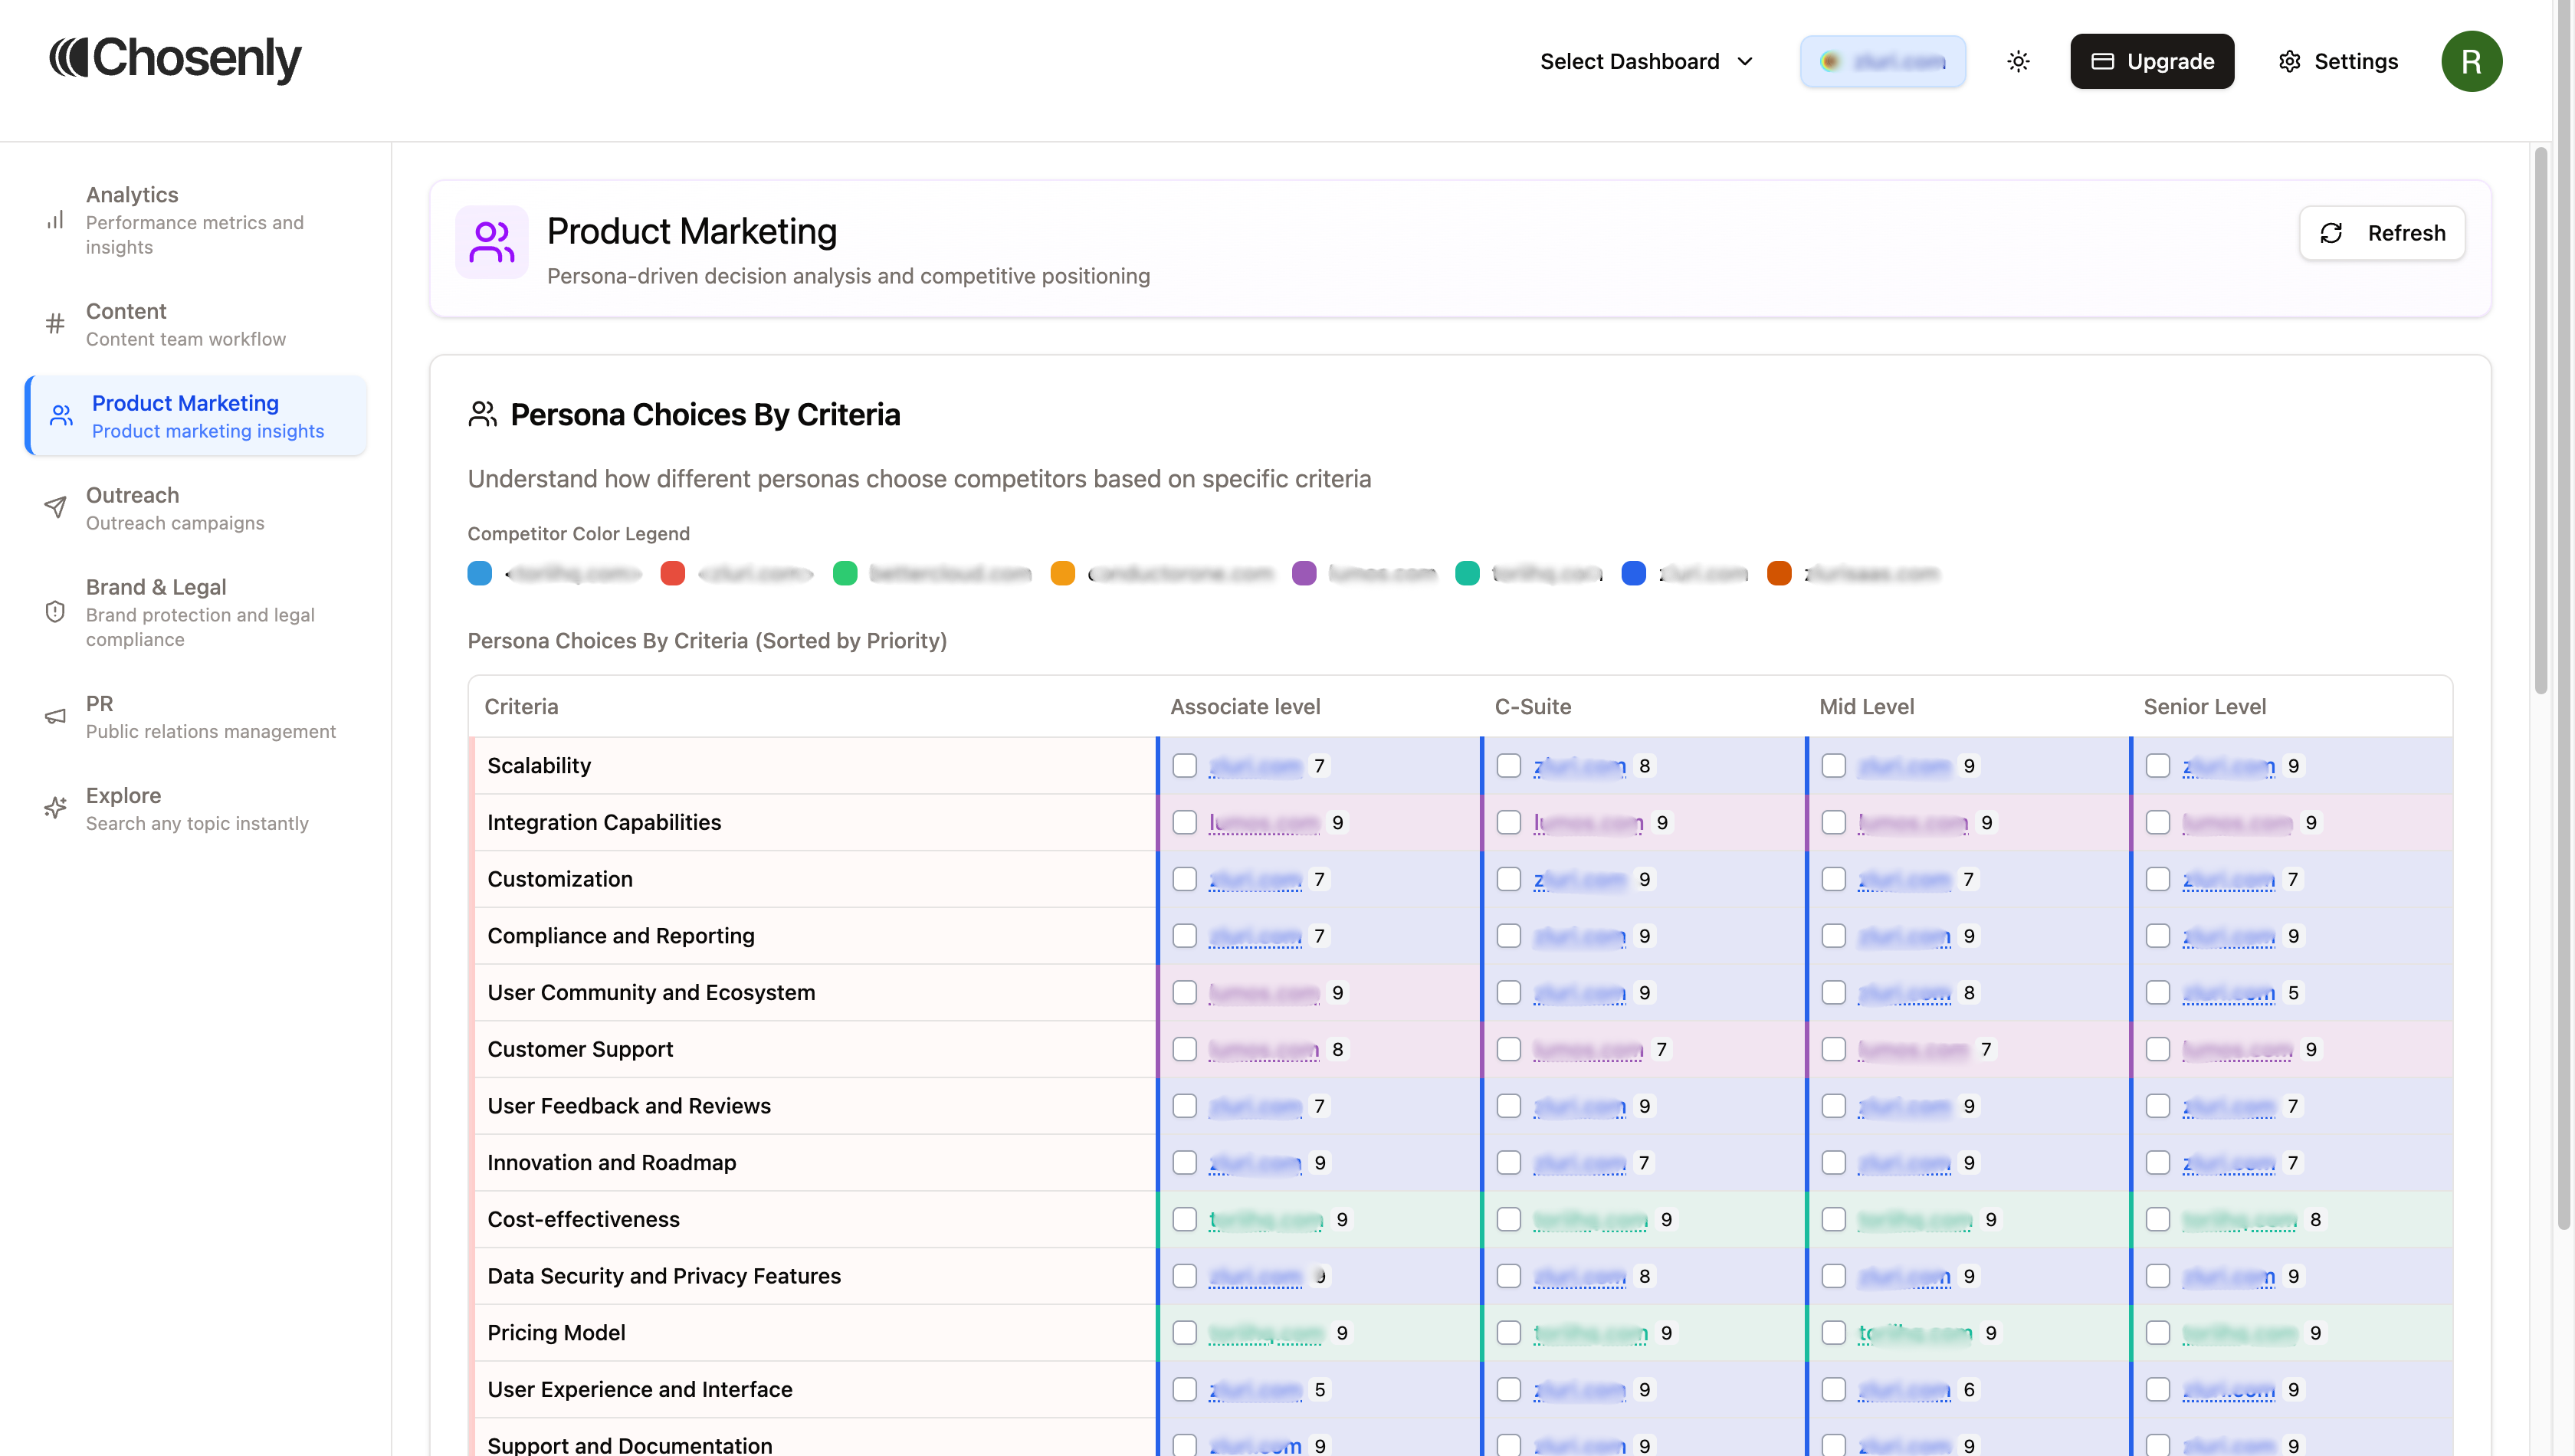The width and height of the screenshot is (2575, 1456).
Task: Check the Scalability Associate level checkbox
Action: (x=1185, y=766)
